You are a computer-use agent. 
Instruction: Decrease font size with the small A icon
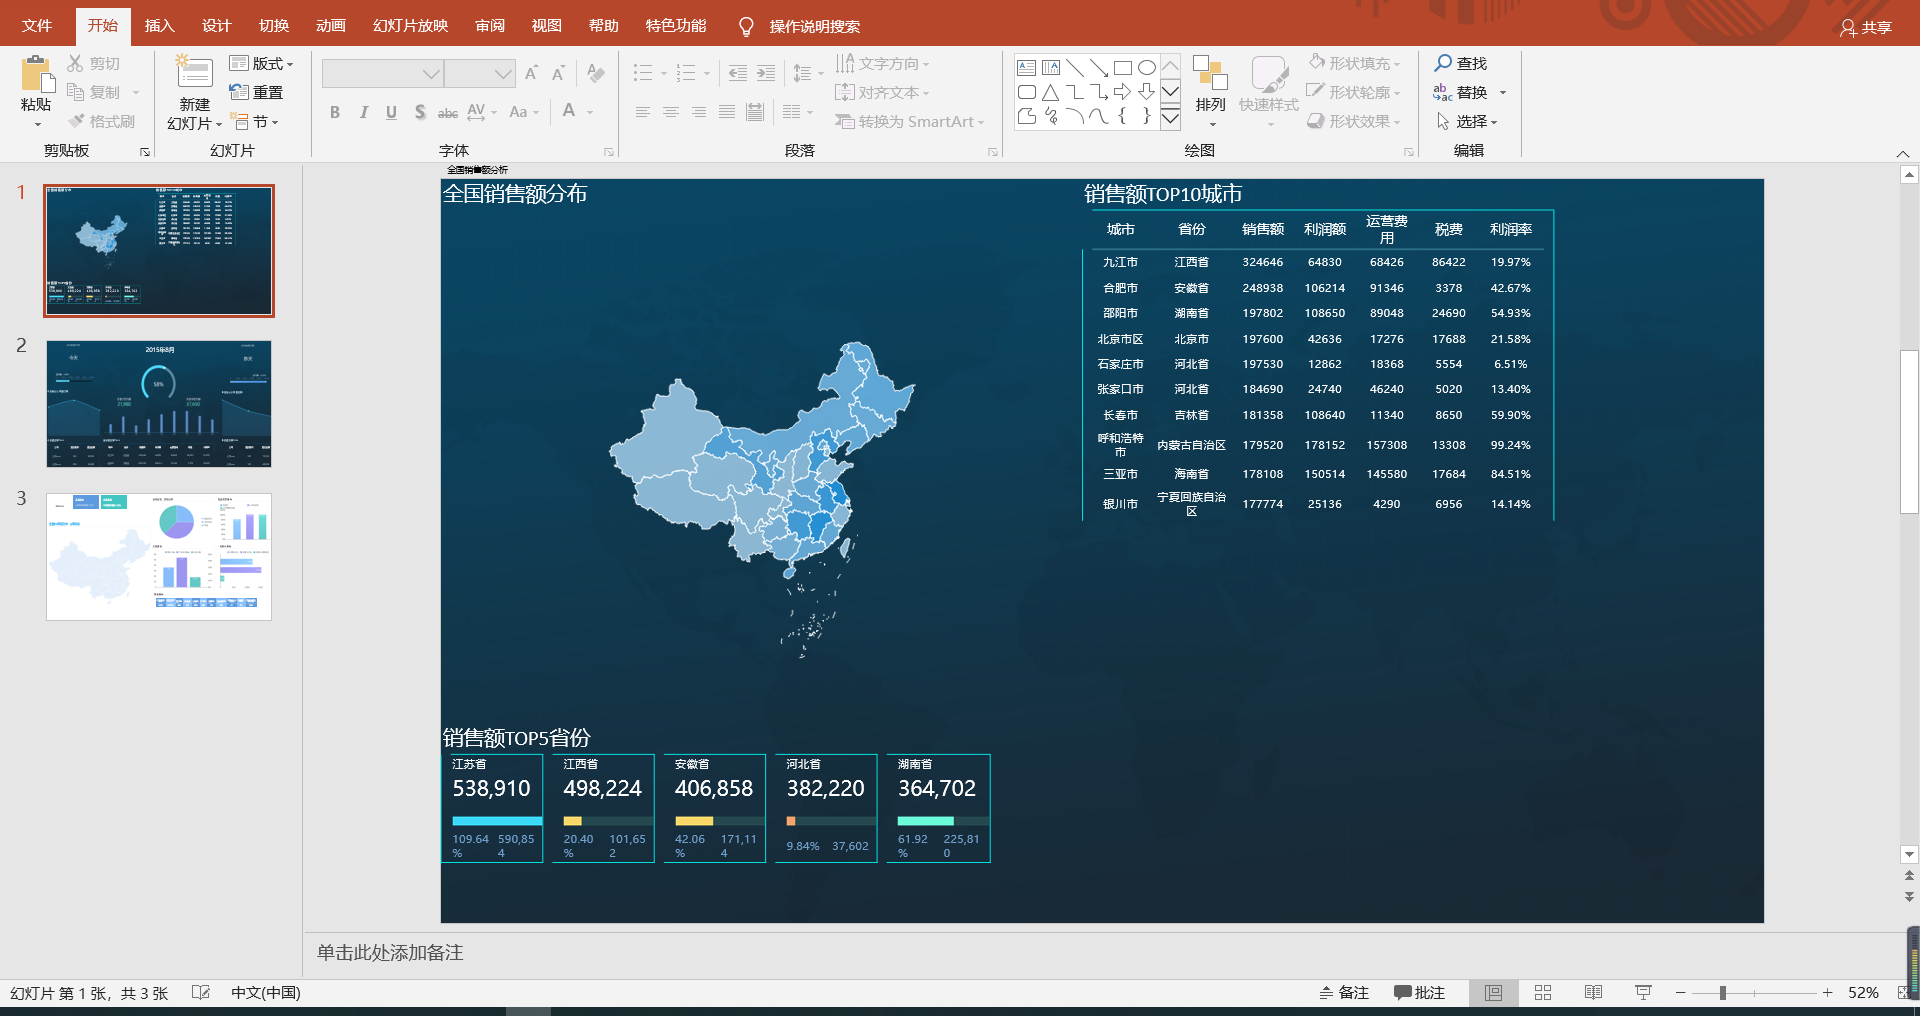click(x=559, y=73)
